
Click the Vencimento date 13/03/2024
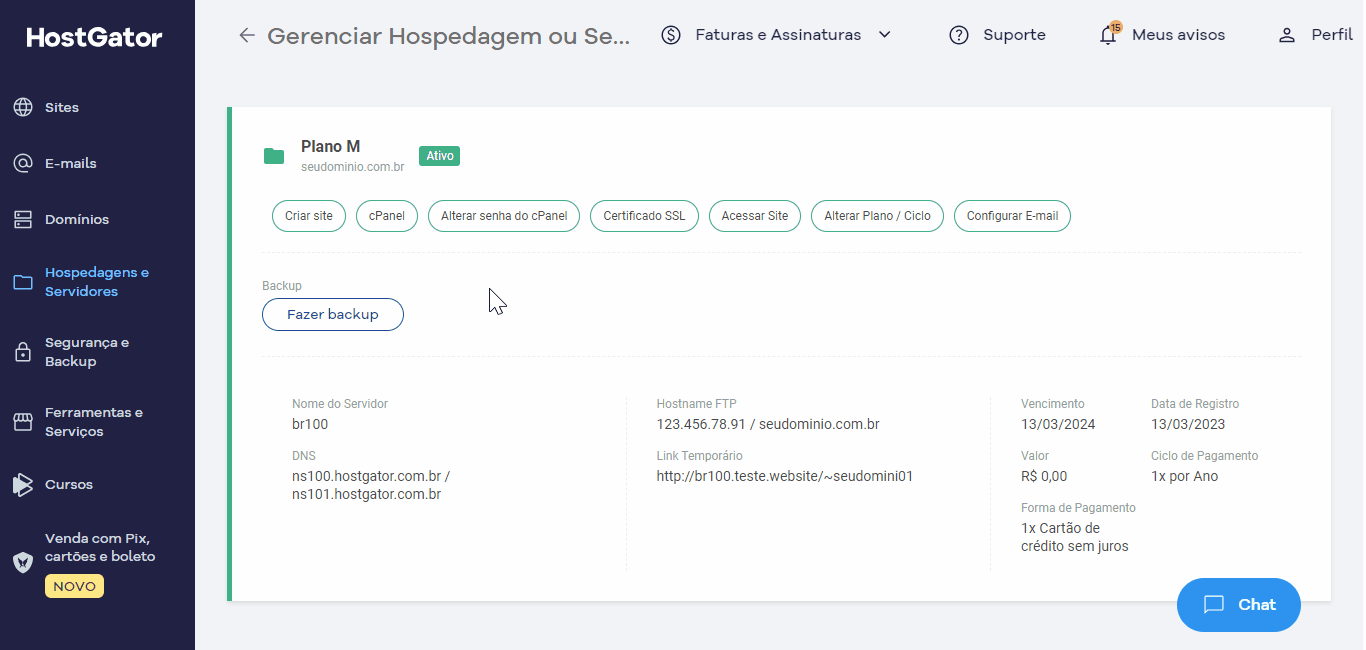pos(1058,424)
